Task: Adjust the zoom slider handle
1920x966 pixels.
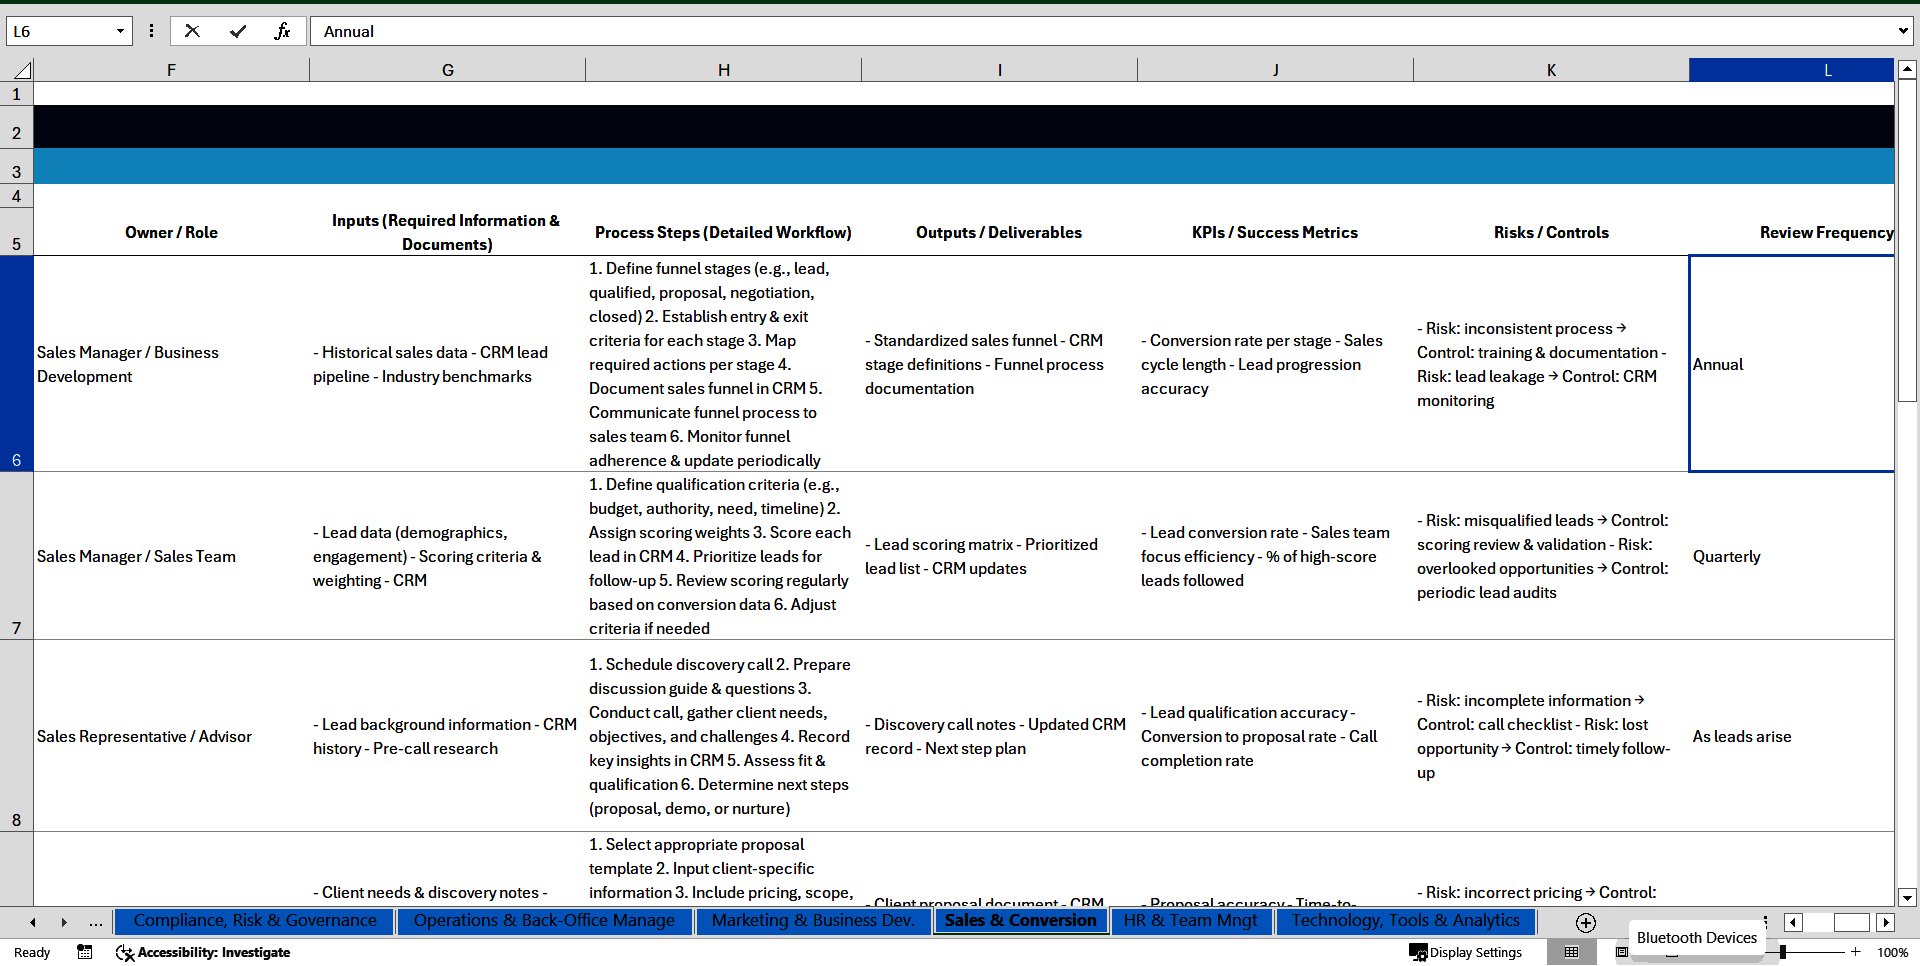Action: 1783,952
